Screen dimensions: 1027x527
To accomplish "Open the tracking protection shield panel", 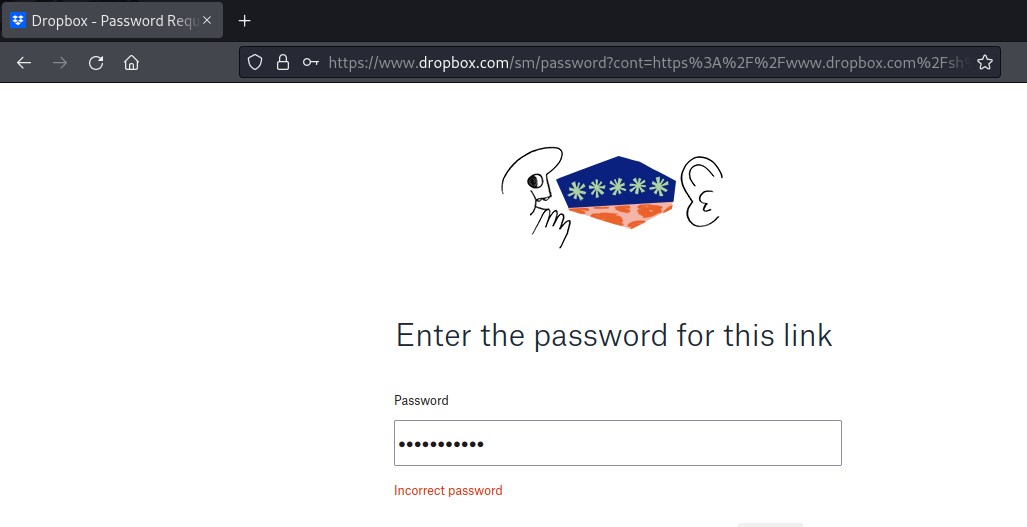I will tap(255, 62).
